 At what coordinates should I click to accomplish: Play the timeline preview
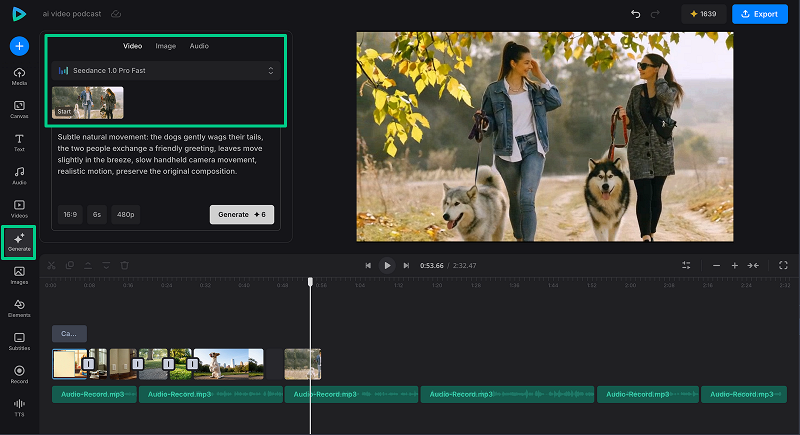[x=387, y=266]
